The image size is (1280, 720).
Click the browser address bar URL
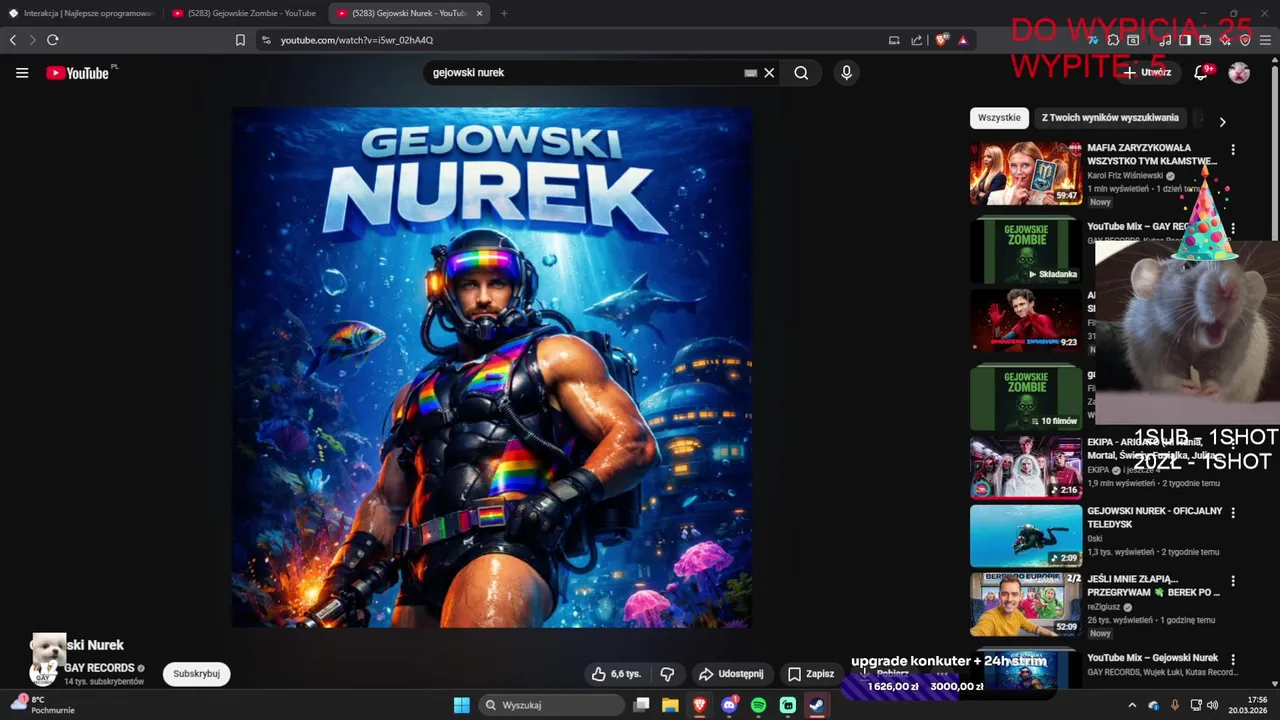pos(357,40)
